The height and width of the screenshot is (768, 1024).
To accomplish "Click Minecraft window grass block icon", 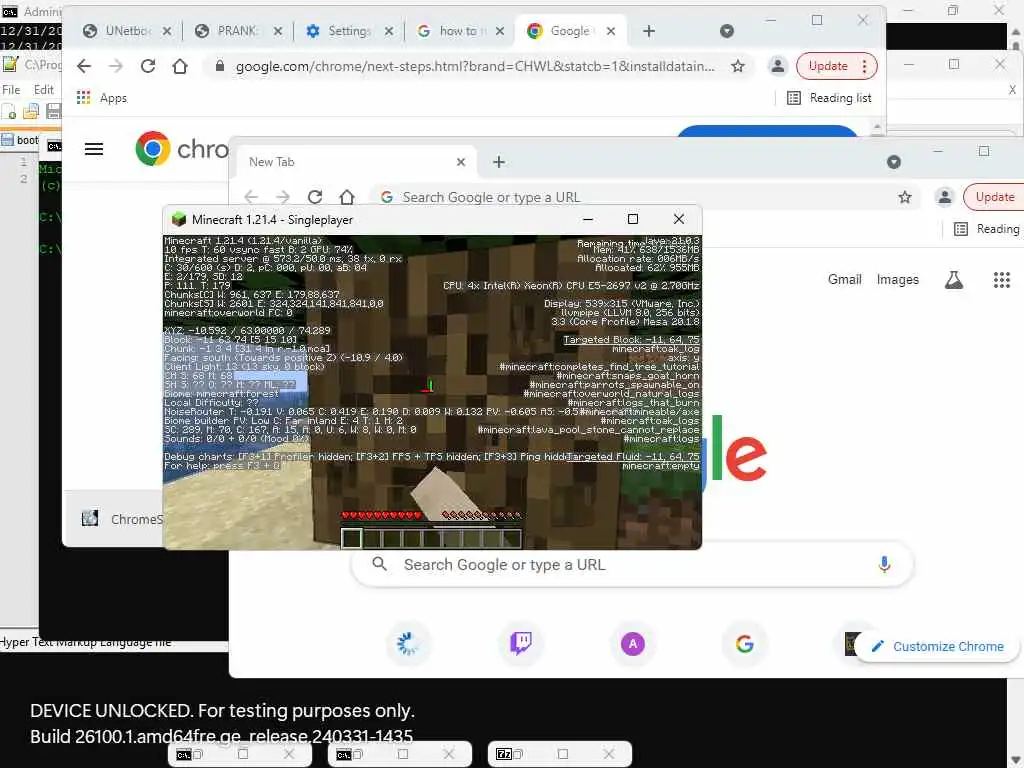I will click(x=178, y=219).
